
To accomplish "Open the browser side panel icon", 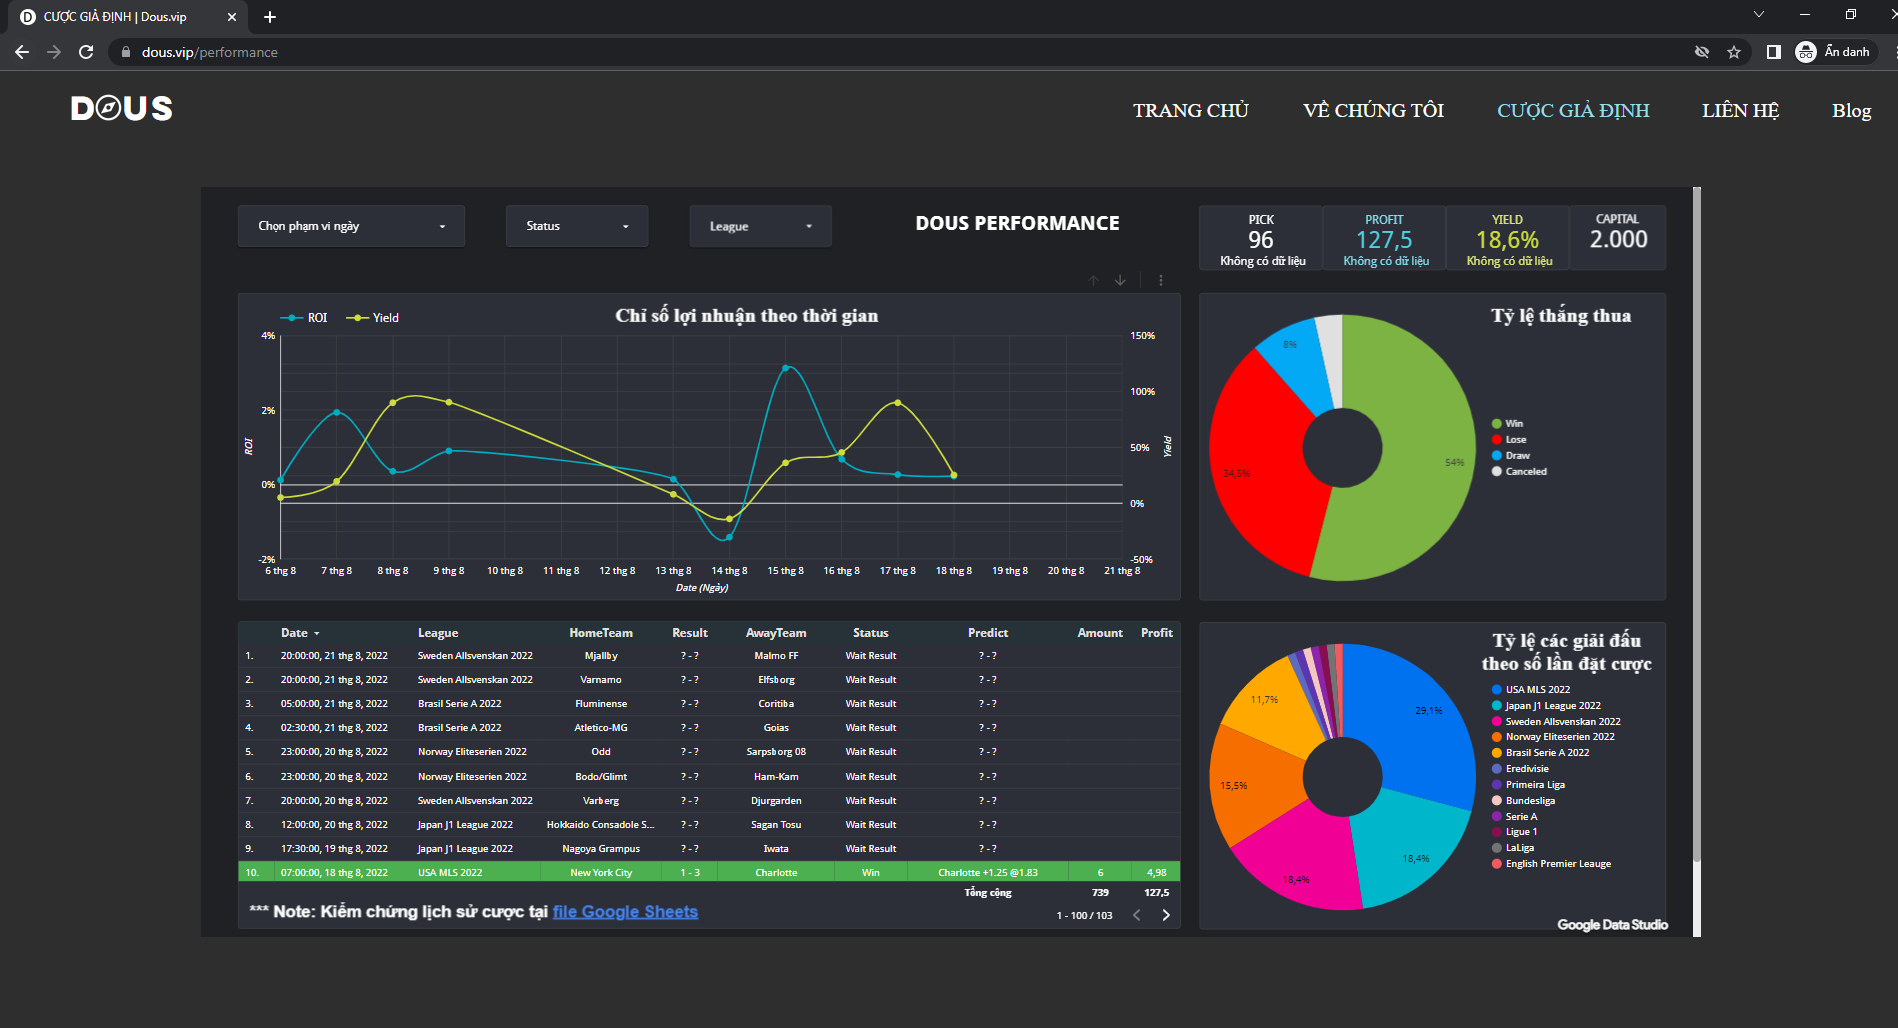I will 1773,52.
